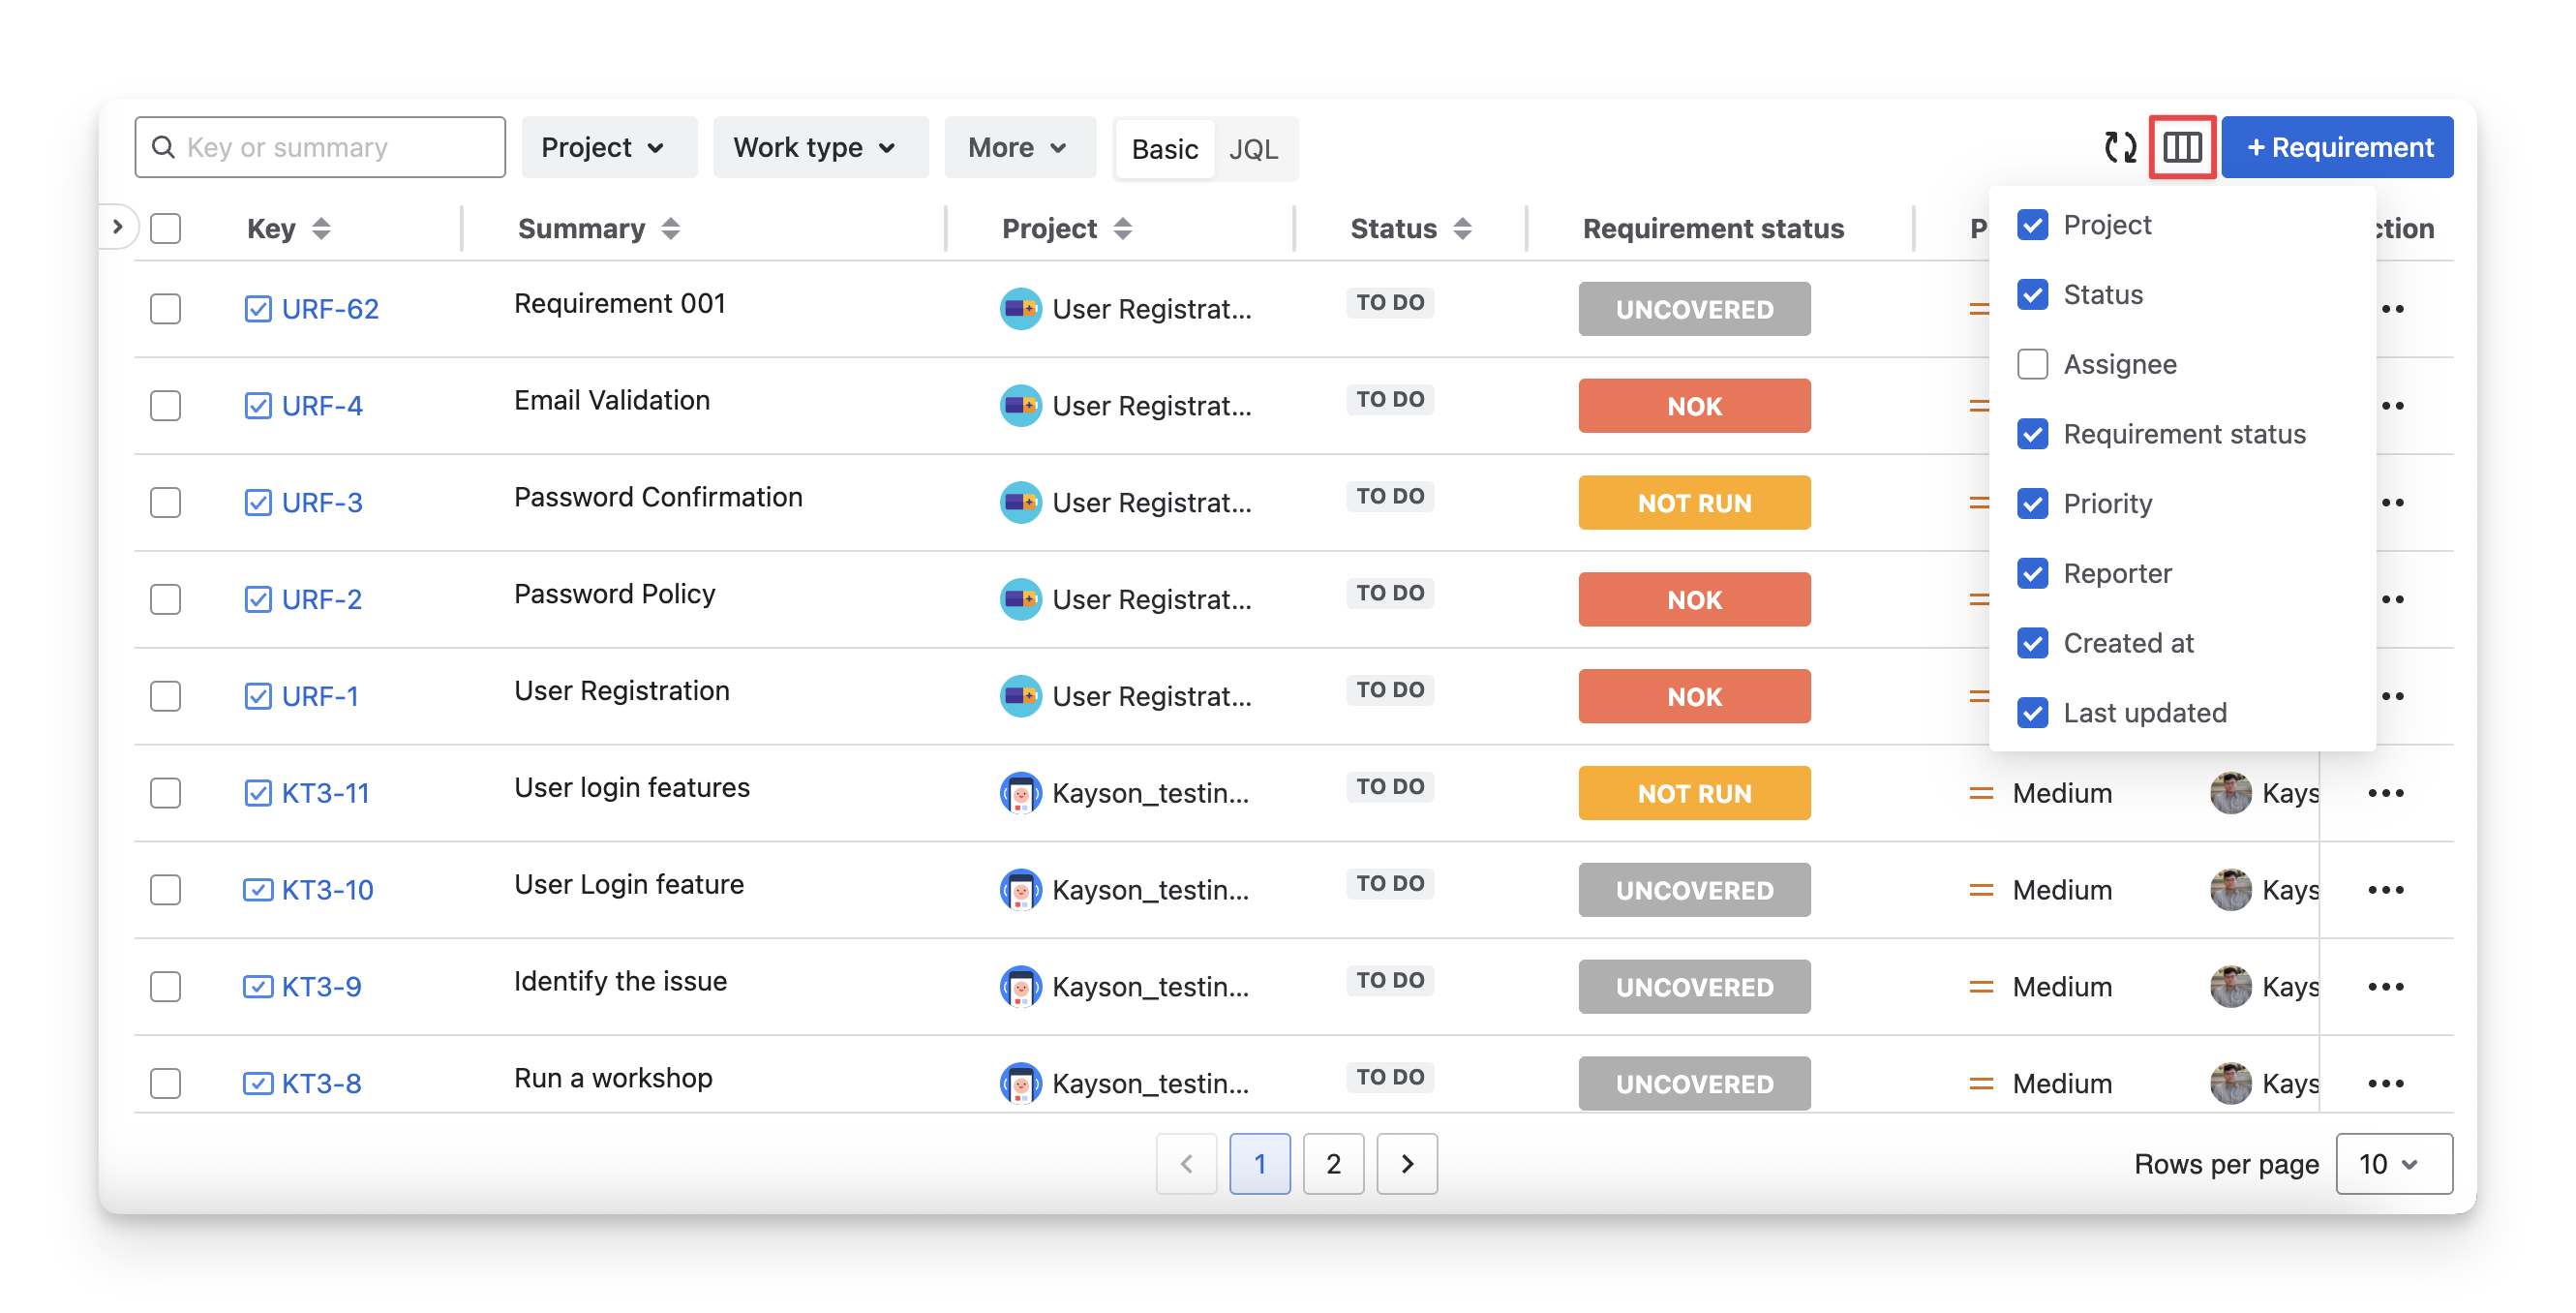Open the Project filter dropdown

604,147
